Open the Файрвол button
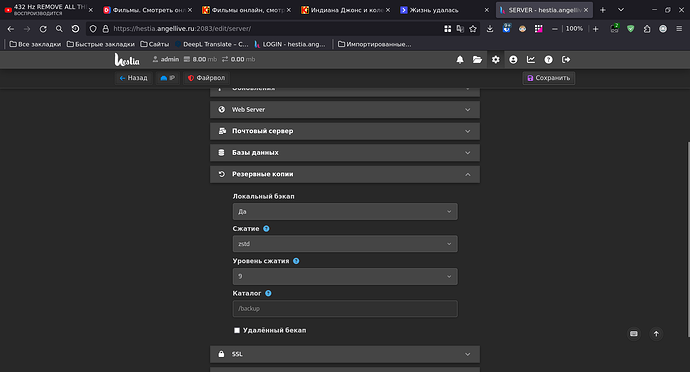The image size is (690, 372). point(206,78)
